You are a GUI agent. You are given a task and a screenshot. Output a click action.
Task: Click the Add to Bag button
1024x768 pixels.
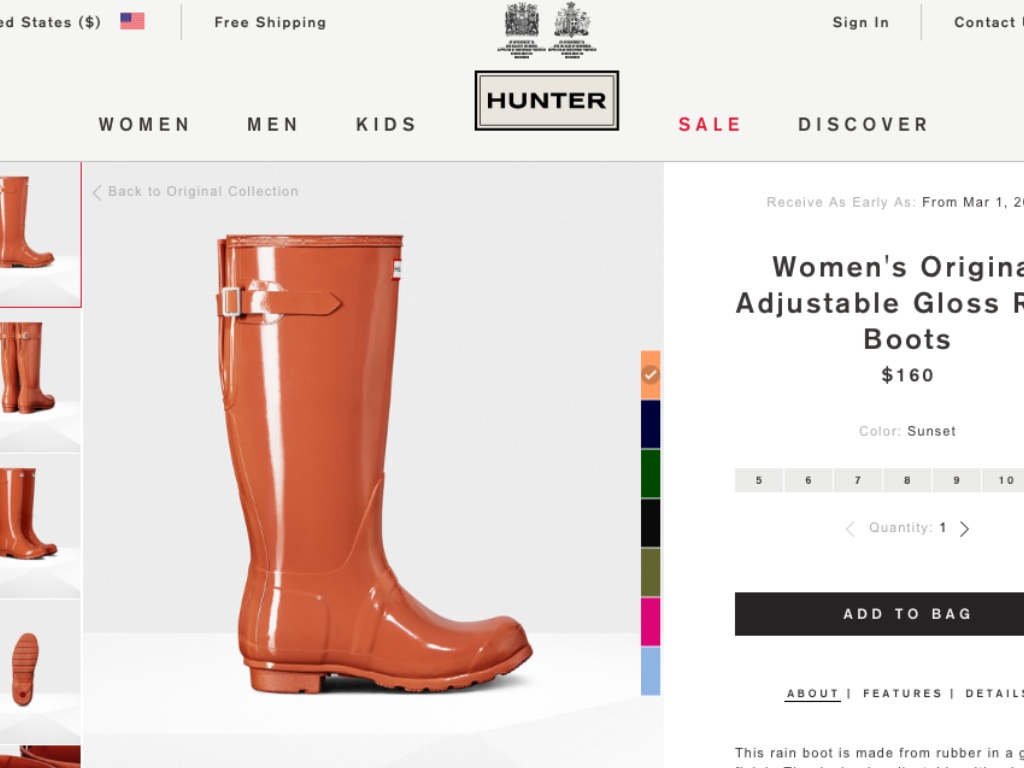pos(880,614)
